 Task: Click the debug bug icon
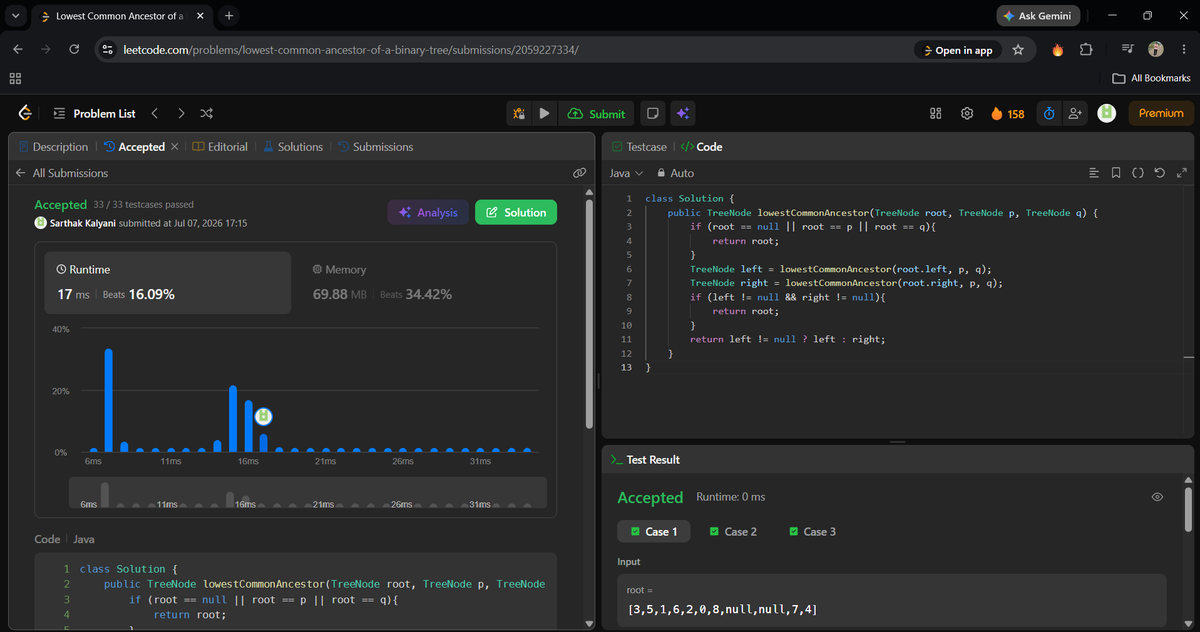[x=519, y=113]
